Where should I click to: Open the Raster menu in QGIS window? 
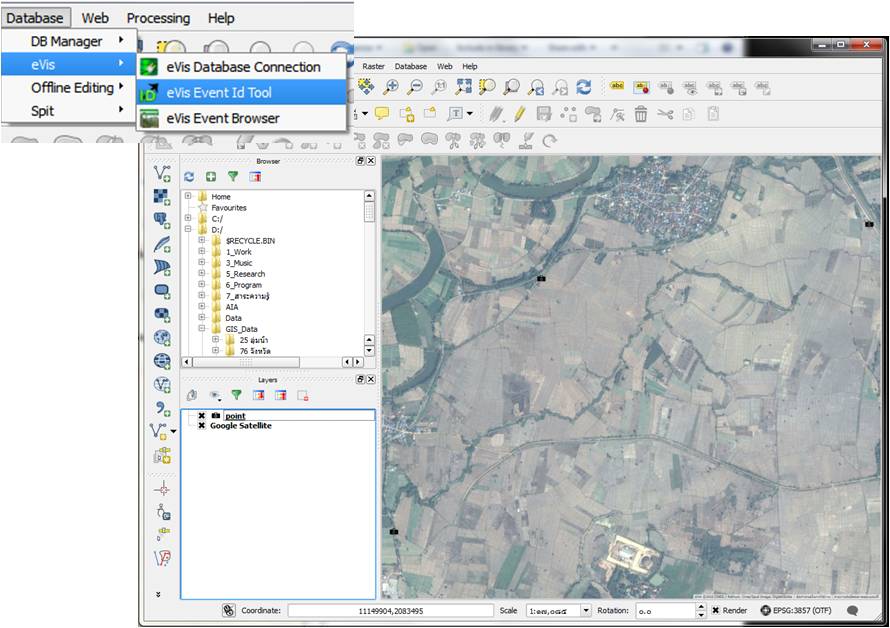pos(373,66)
